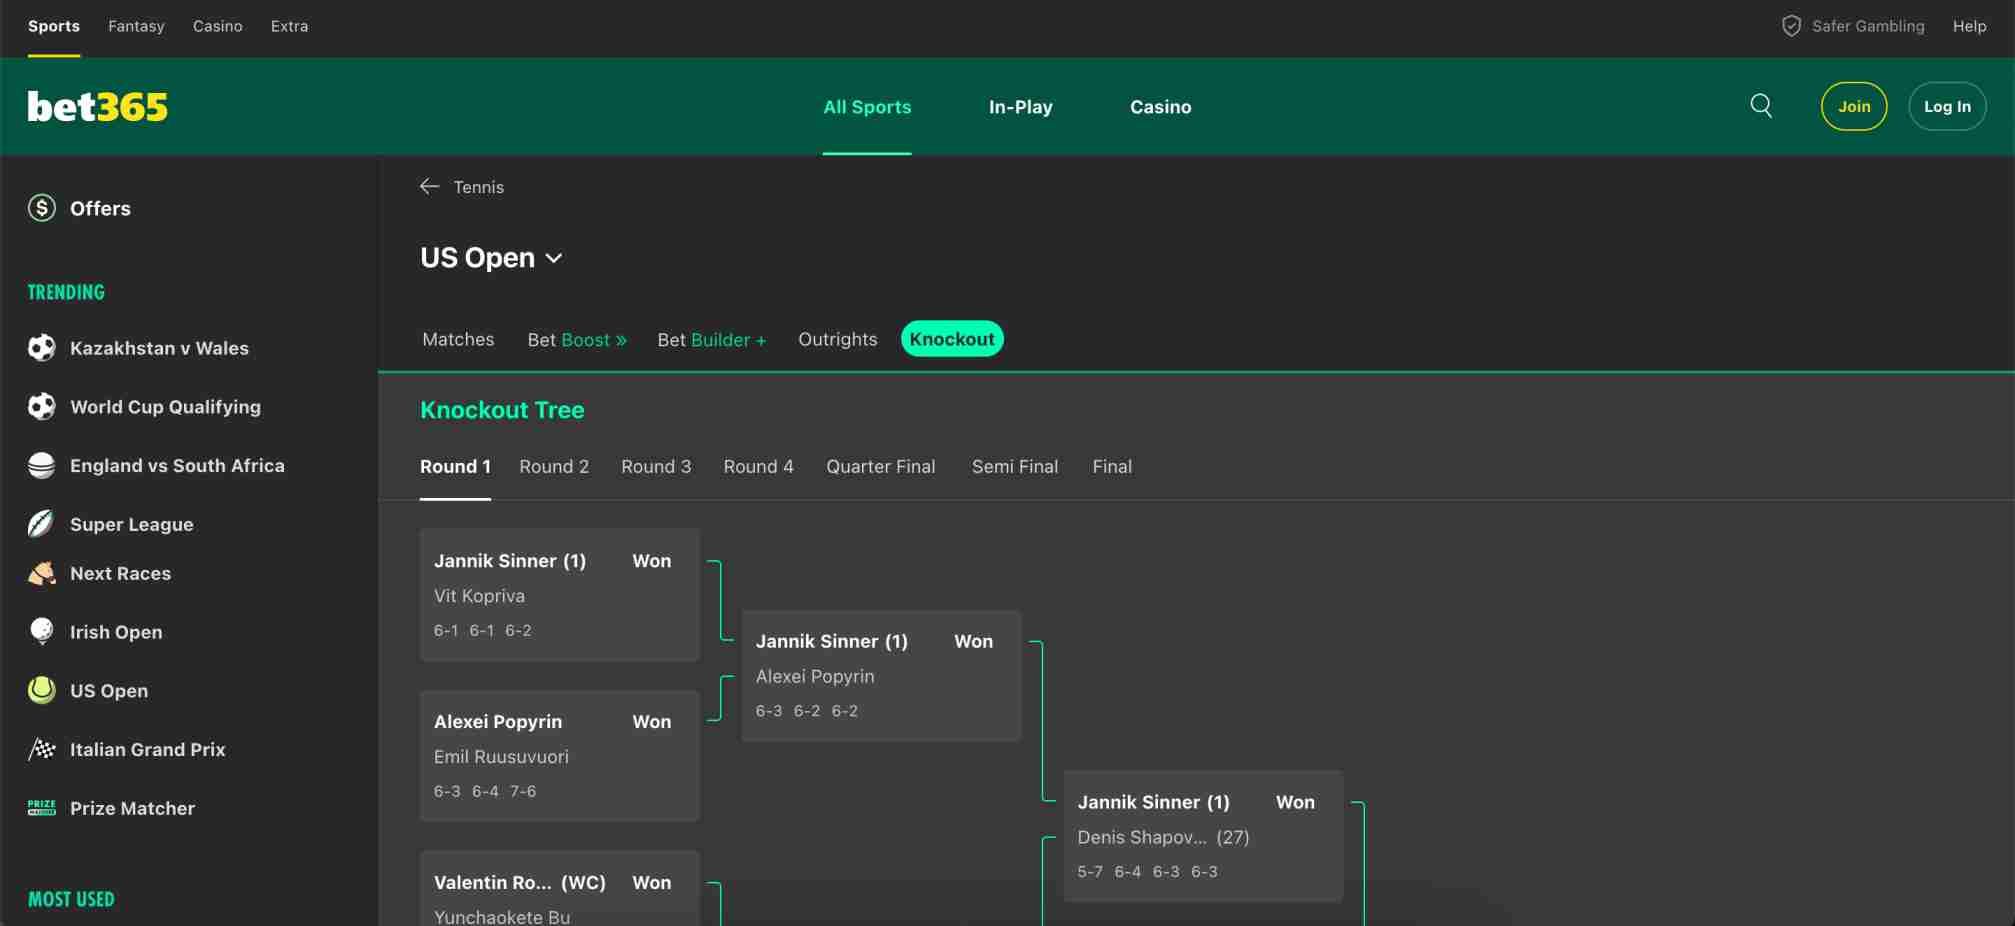Open Super League sidebar link
The image size is (2015, 926).
(x=131, y=524)
